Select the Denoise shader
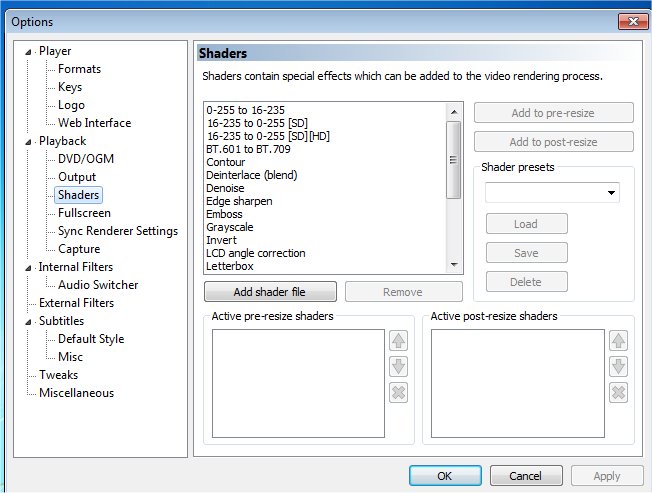Viewport: 652px width, 493px height. click(x=225, y=188)
